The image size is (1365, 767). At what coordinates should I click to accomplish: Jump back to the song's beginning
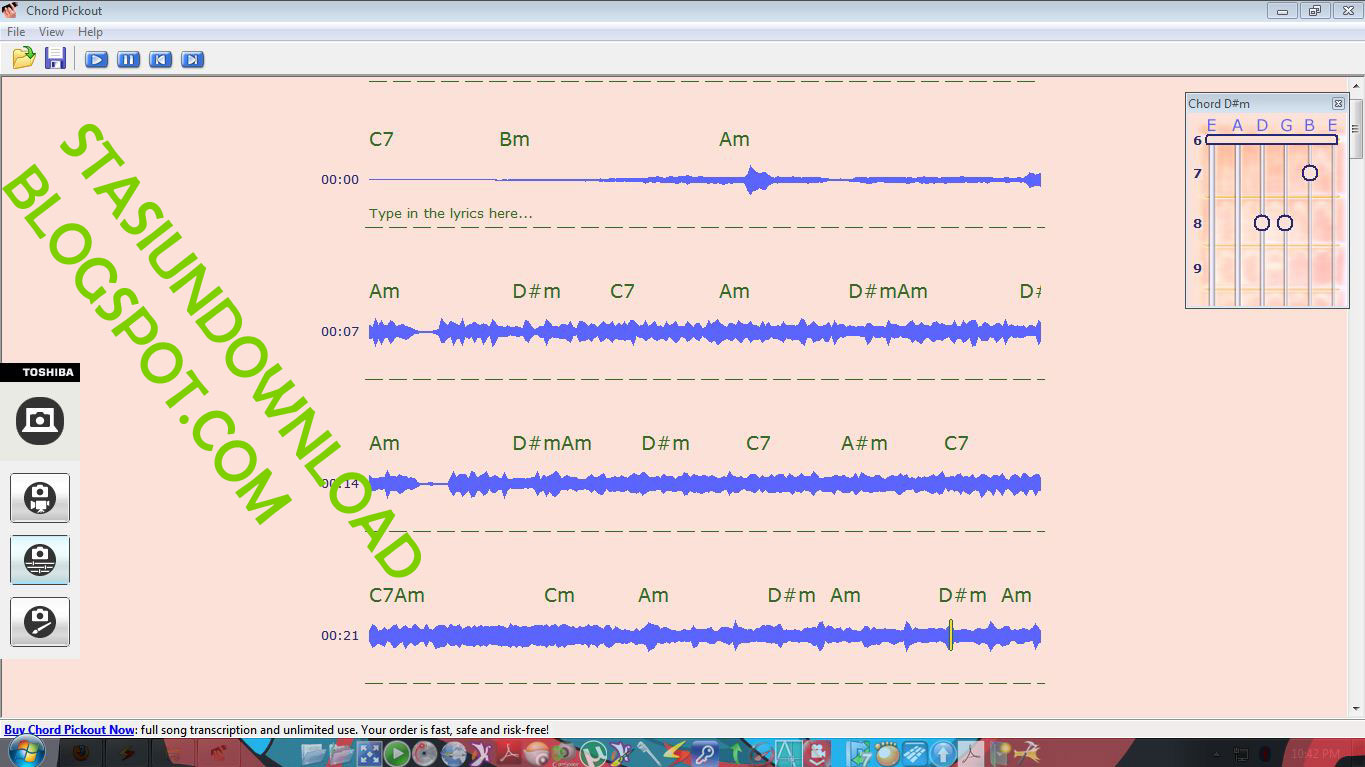160,59
